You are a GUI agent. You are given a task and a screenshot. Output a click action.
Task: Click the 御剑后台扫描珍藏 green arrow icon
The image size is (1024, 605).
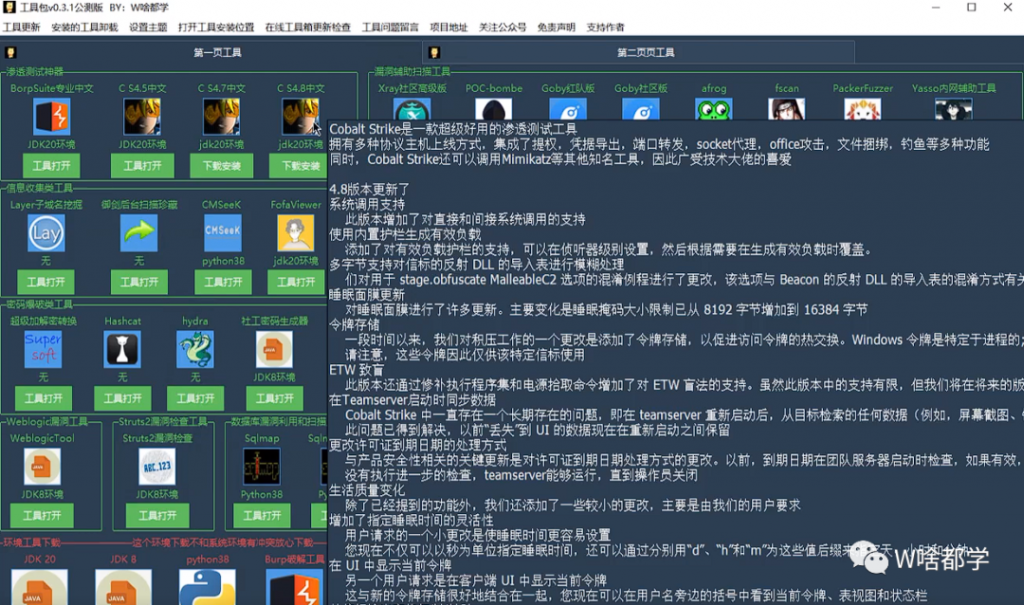point(139,233)
